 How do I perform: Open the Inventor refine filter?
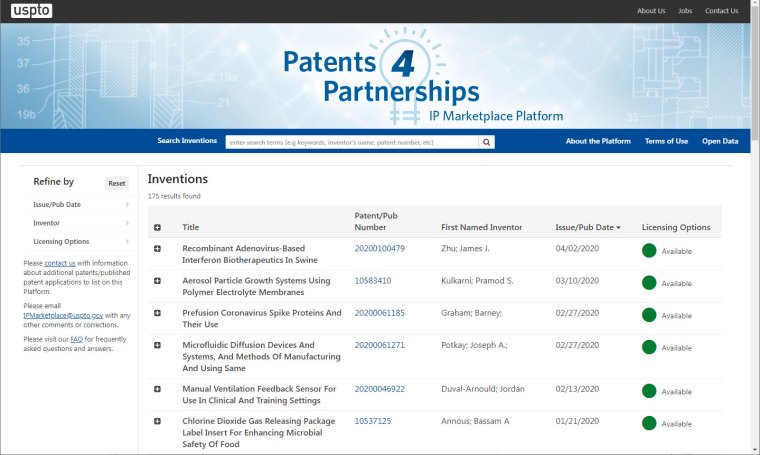click(80, 223)
